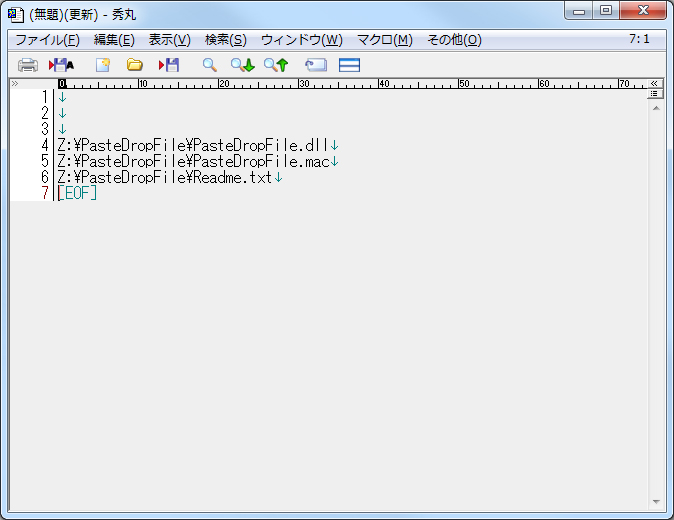Minimize the Hidemaru window

click(579, 11)
